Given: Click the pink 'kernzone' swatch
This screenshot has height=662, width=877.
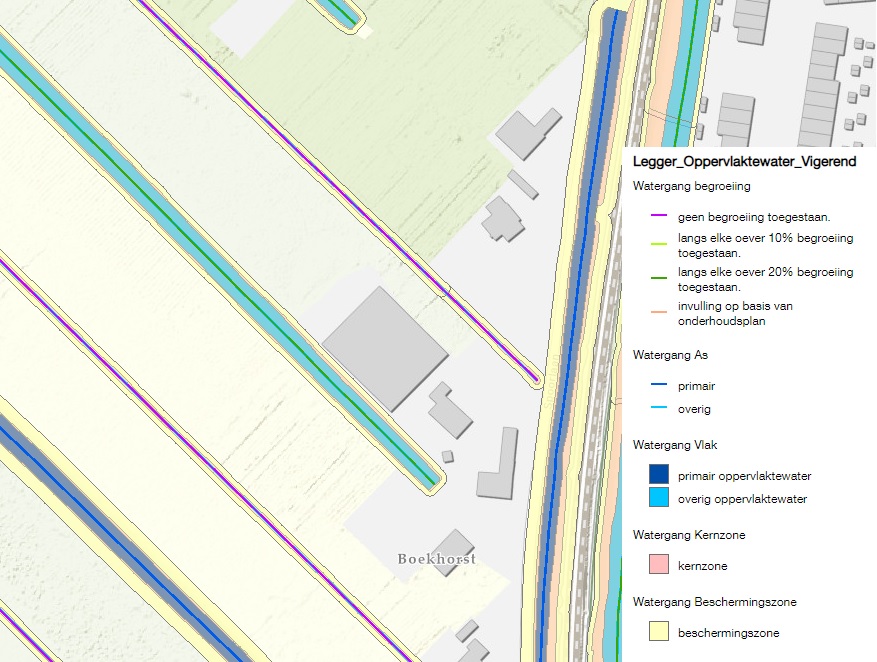Looking at the screenshot, I should pyautogui.click(x=659, y=564).
